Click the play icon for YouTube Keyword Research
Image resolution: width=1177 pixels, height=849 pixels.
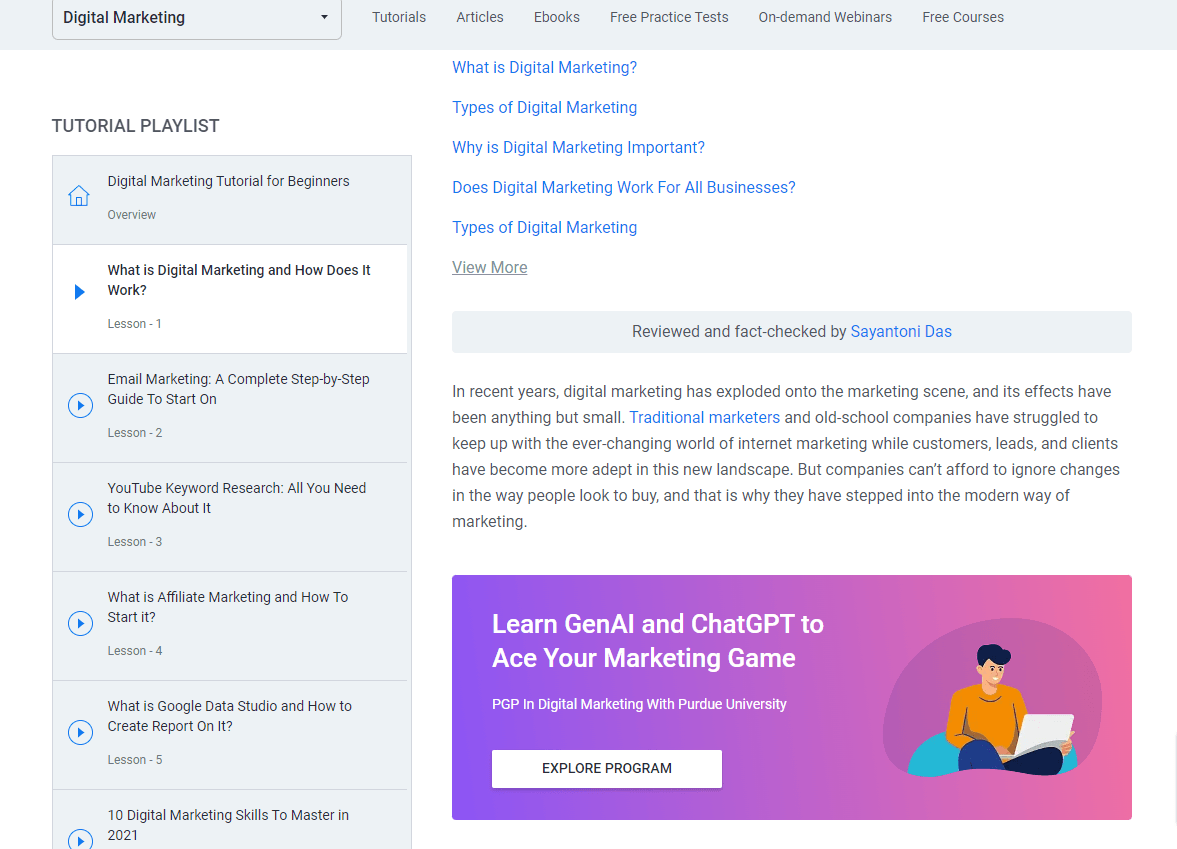80,514
